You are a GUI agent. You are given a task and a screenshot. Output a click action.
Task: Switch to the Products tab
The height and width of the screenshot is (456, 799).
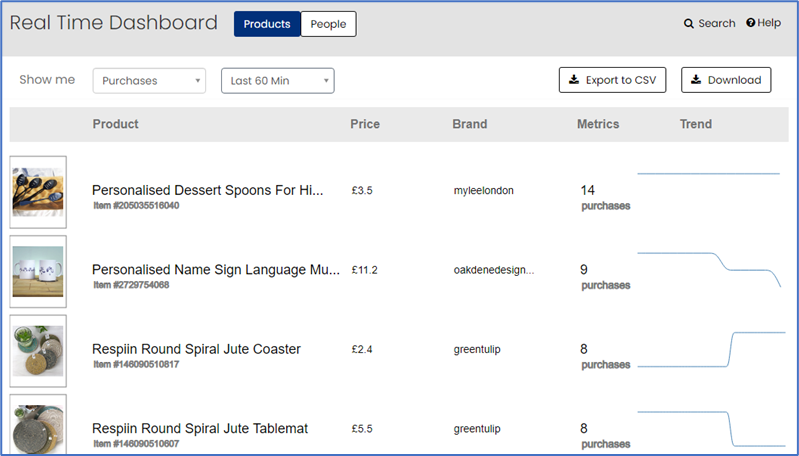pos(267,24)
